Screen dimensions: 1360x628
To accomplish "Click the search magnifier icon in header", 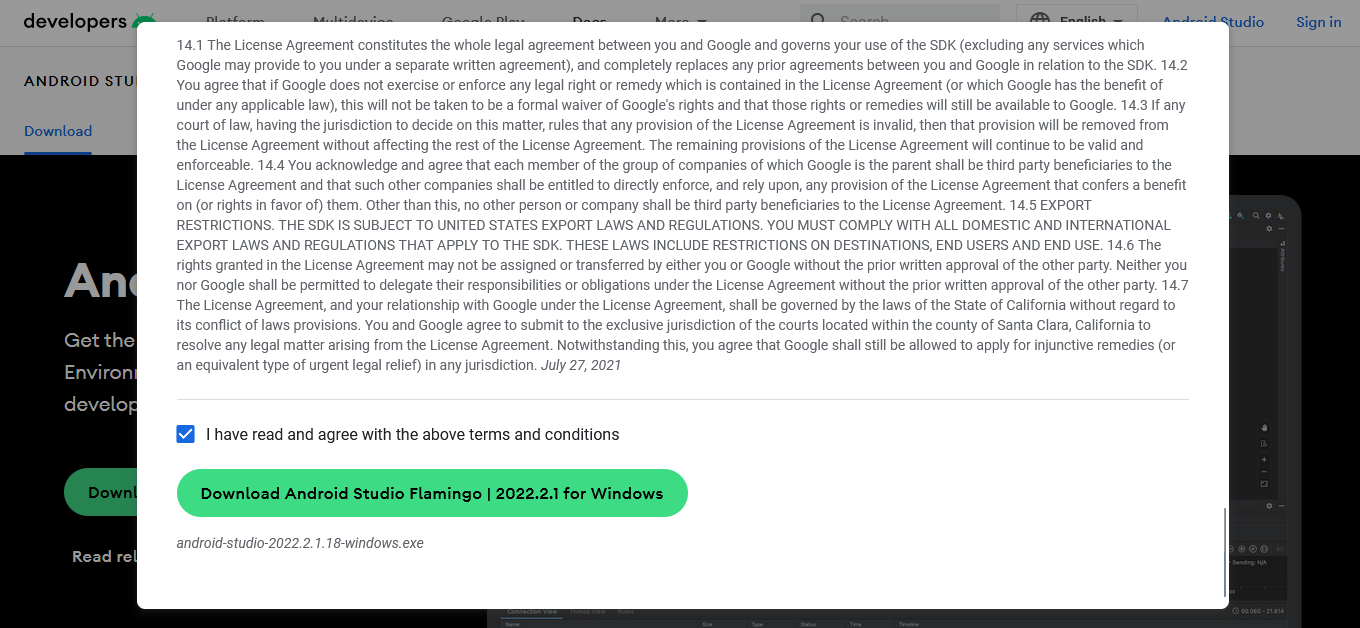I will tap(818, 20).
